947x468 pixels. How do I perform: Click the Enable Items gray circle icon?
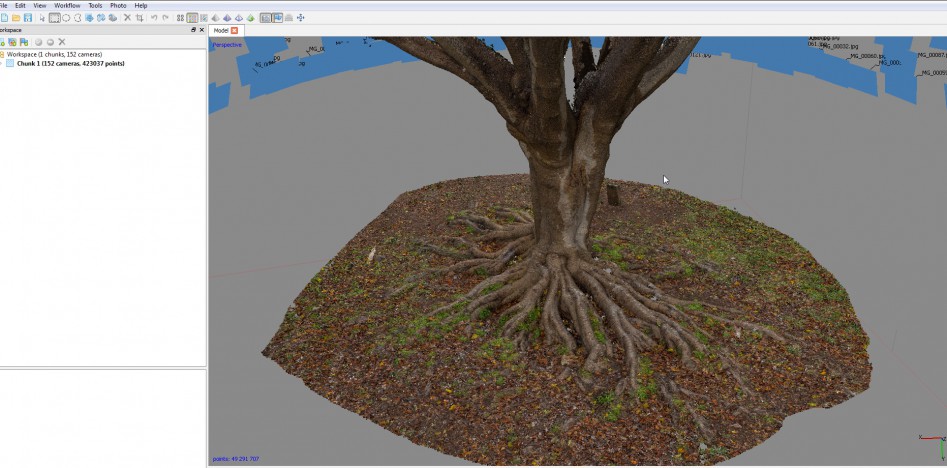click(39, 42)
